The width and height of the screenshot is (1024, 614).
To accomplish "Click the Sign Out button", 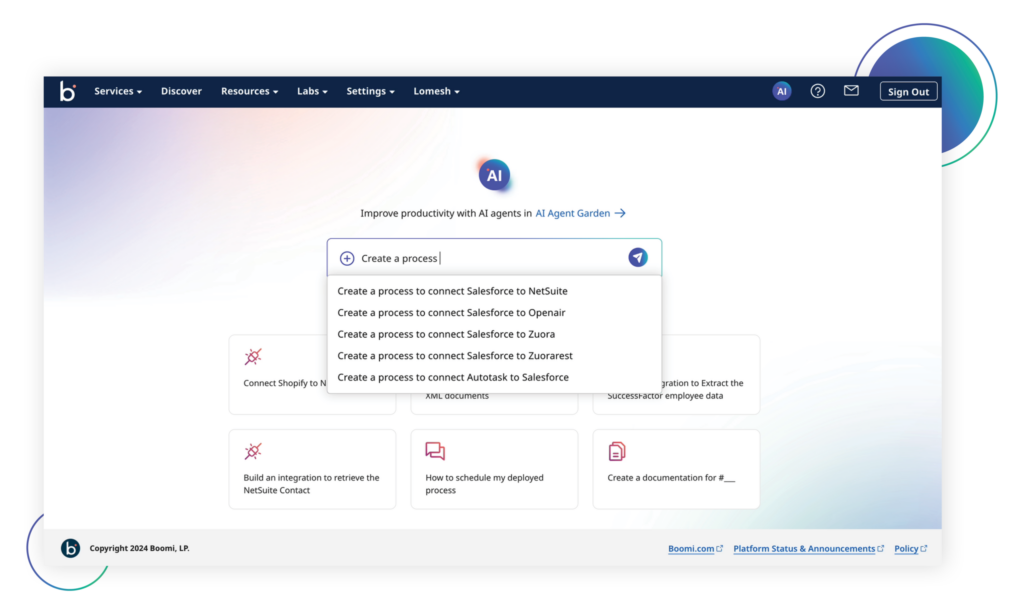I will (908, 90).
